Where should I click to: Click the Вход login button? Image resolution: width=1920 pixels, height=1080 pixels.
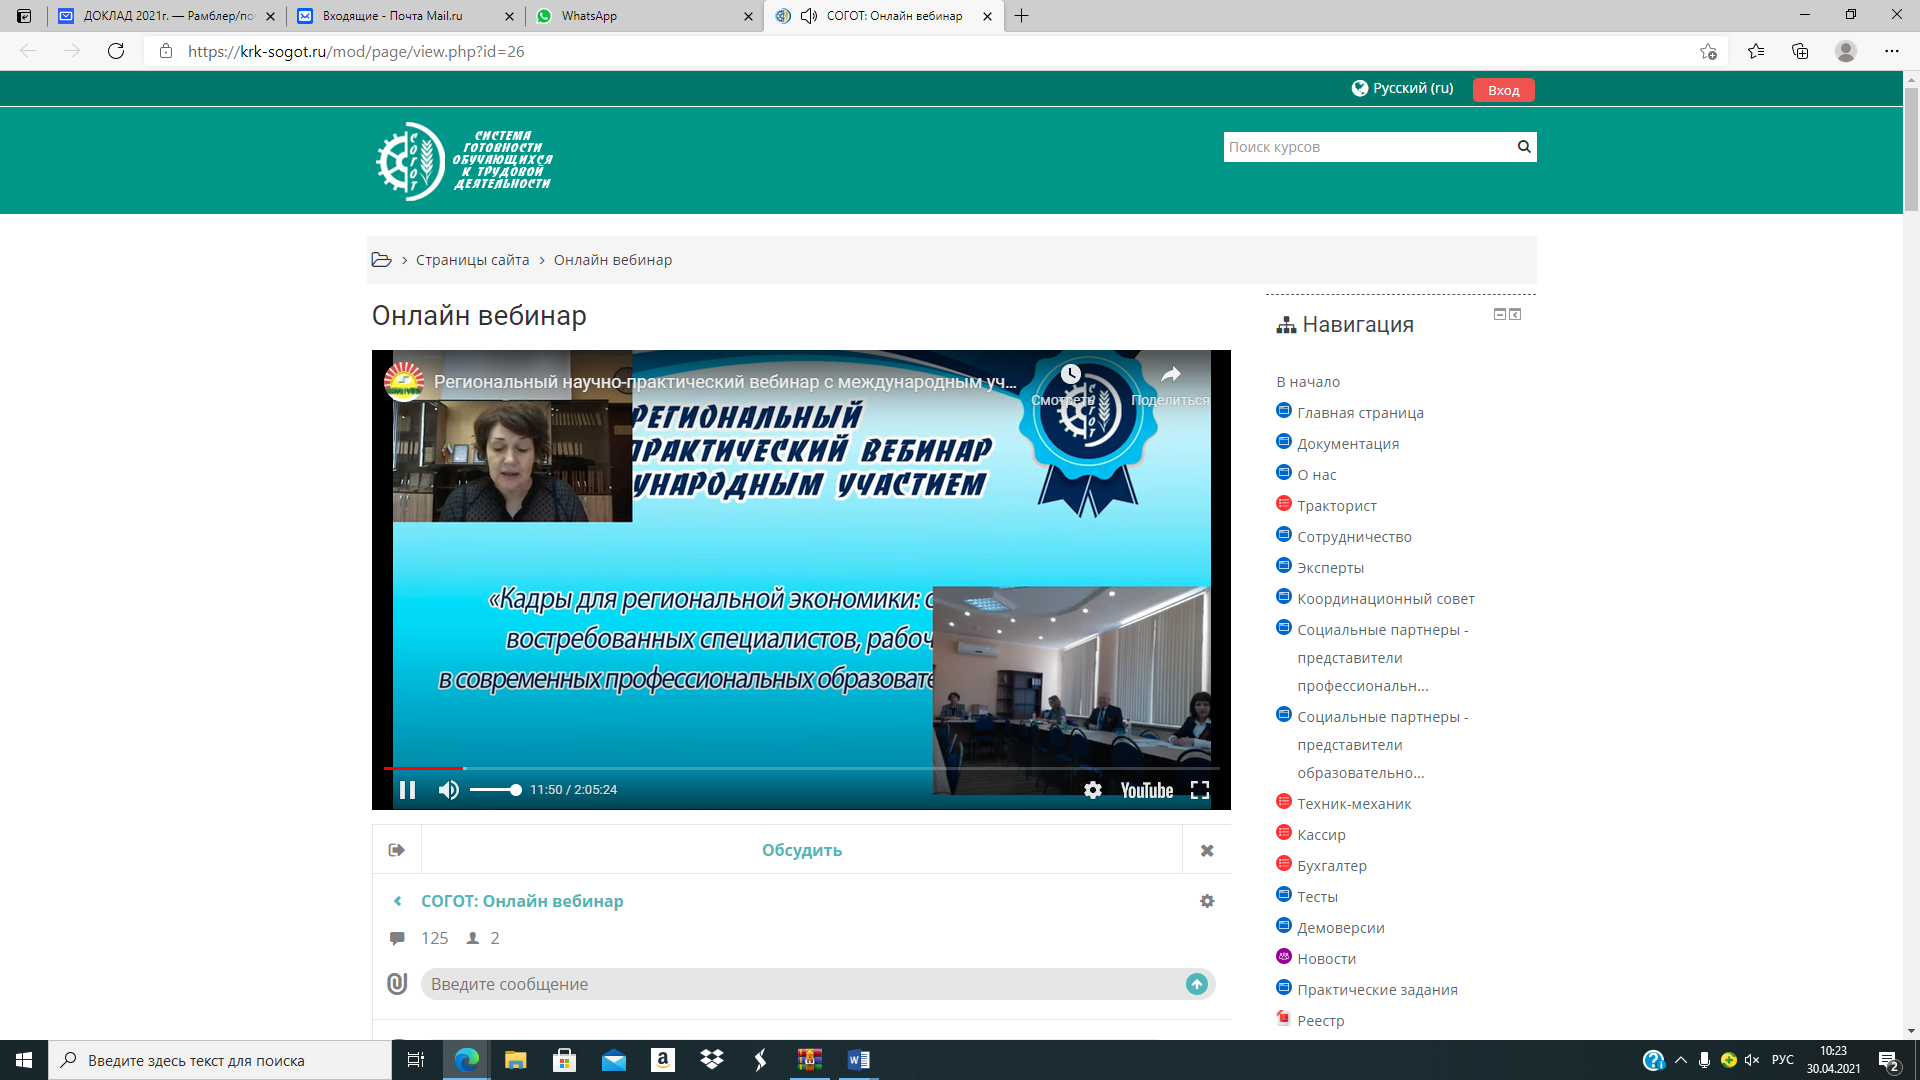[1503, 90]
